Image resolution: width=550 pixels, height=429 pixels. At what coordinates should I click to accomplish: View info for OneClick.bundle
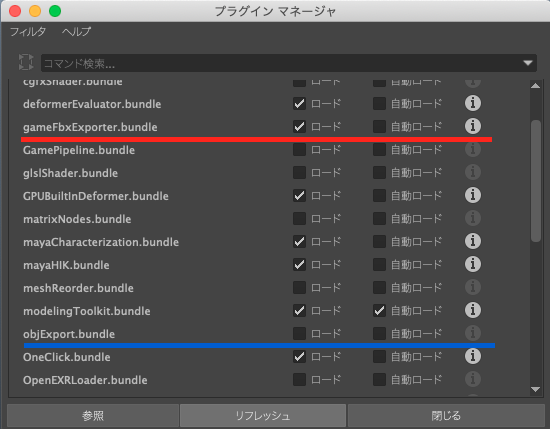coord(473,356)
